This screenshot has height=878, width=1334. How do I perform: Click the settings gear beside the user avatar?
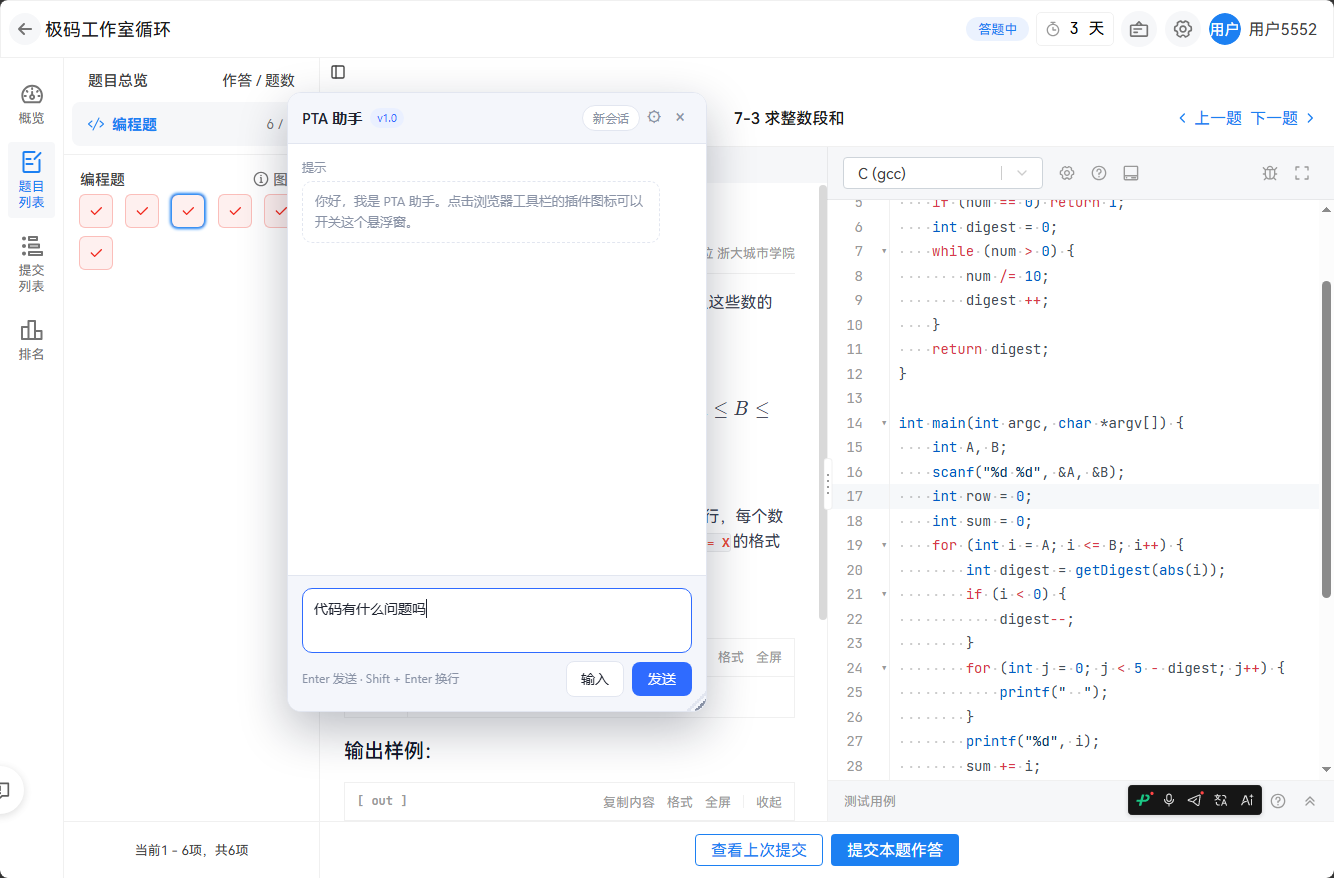coord(1183,29)
